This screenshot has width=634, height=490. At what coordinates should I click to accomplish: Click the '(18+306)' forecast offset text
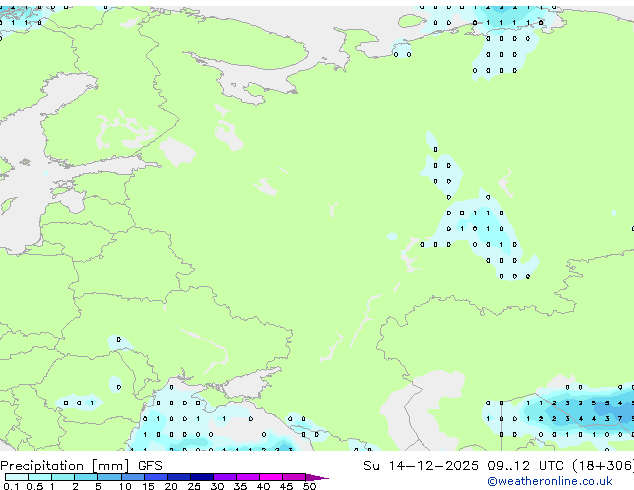[x=603, y=466]
